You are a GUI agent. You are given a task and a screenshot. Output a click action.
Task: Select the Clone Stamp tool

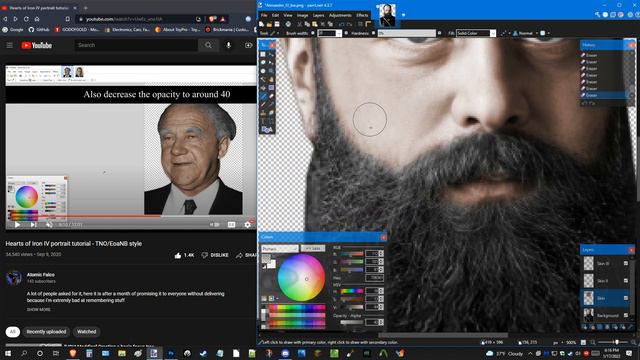point(263,113)
